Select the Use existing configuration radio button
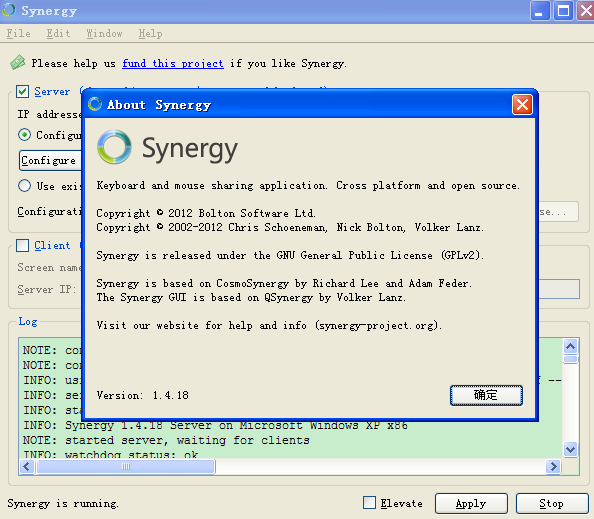The width and height of the screenshot is (594, 519). pyautogui.click(x=24, y=186)
